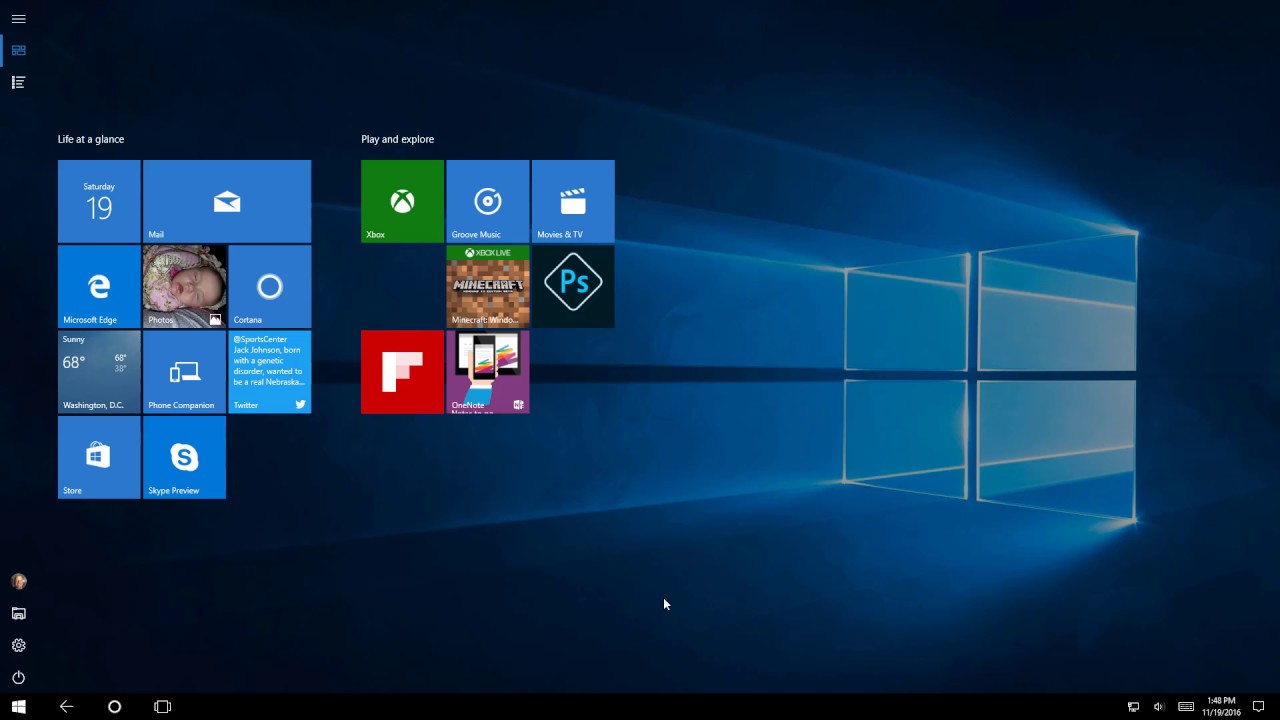This screenshot has width=1280, height=720.
Task: Open the Phone Companion tile
Action: pyautogui.click(x=184, y=372)
